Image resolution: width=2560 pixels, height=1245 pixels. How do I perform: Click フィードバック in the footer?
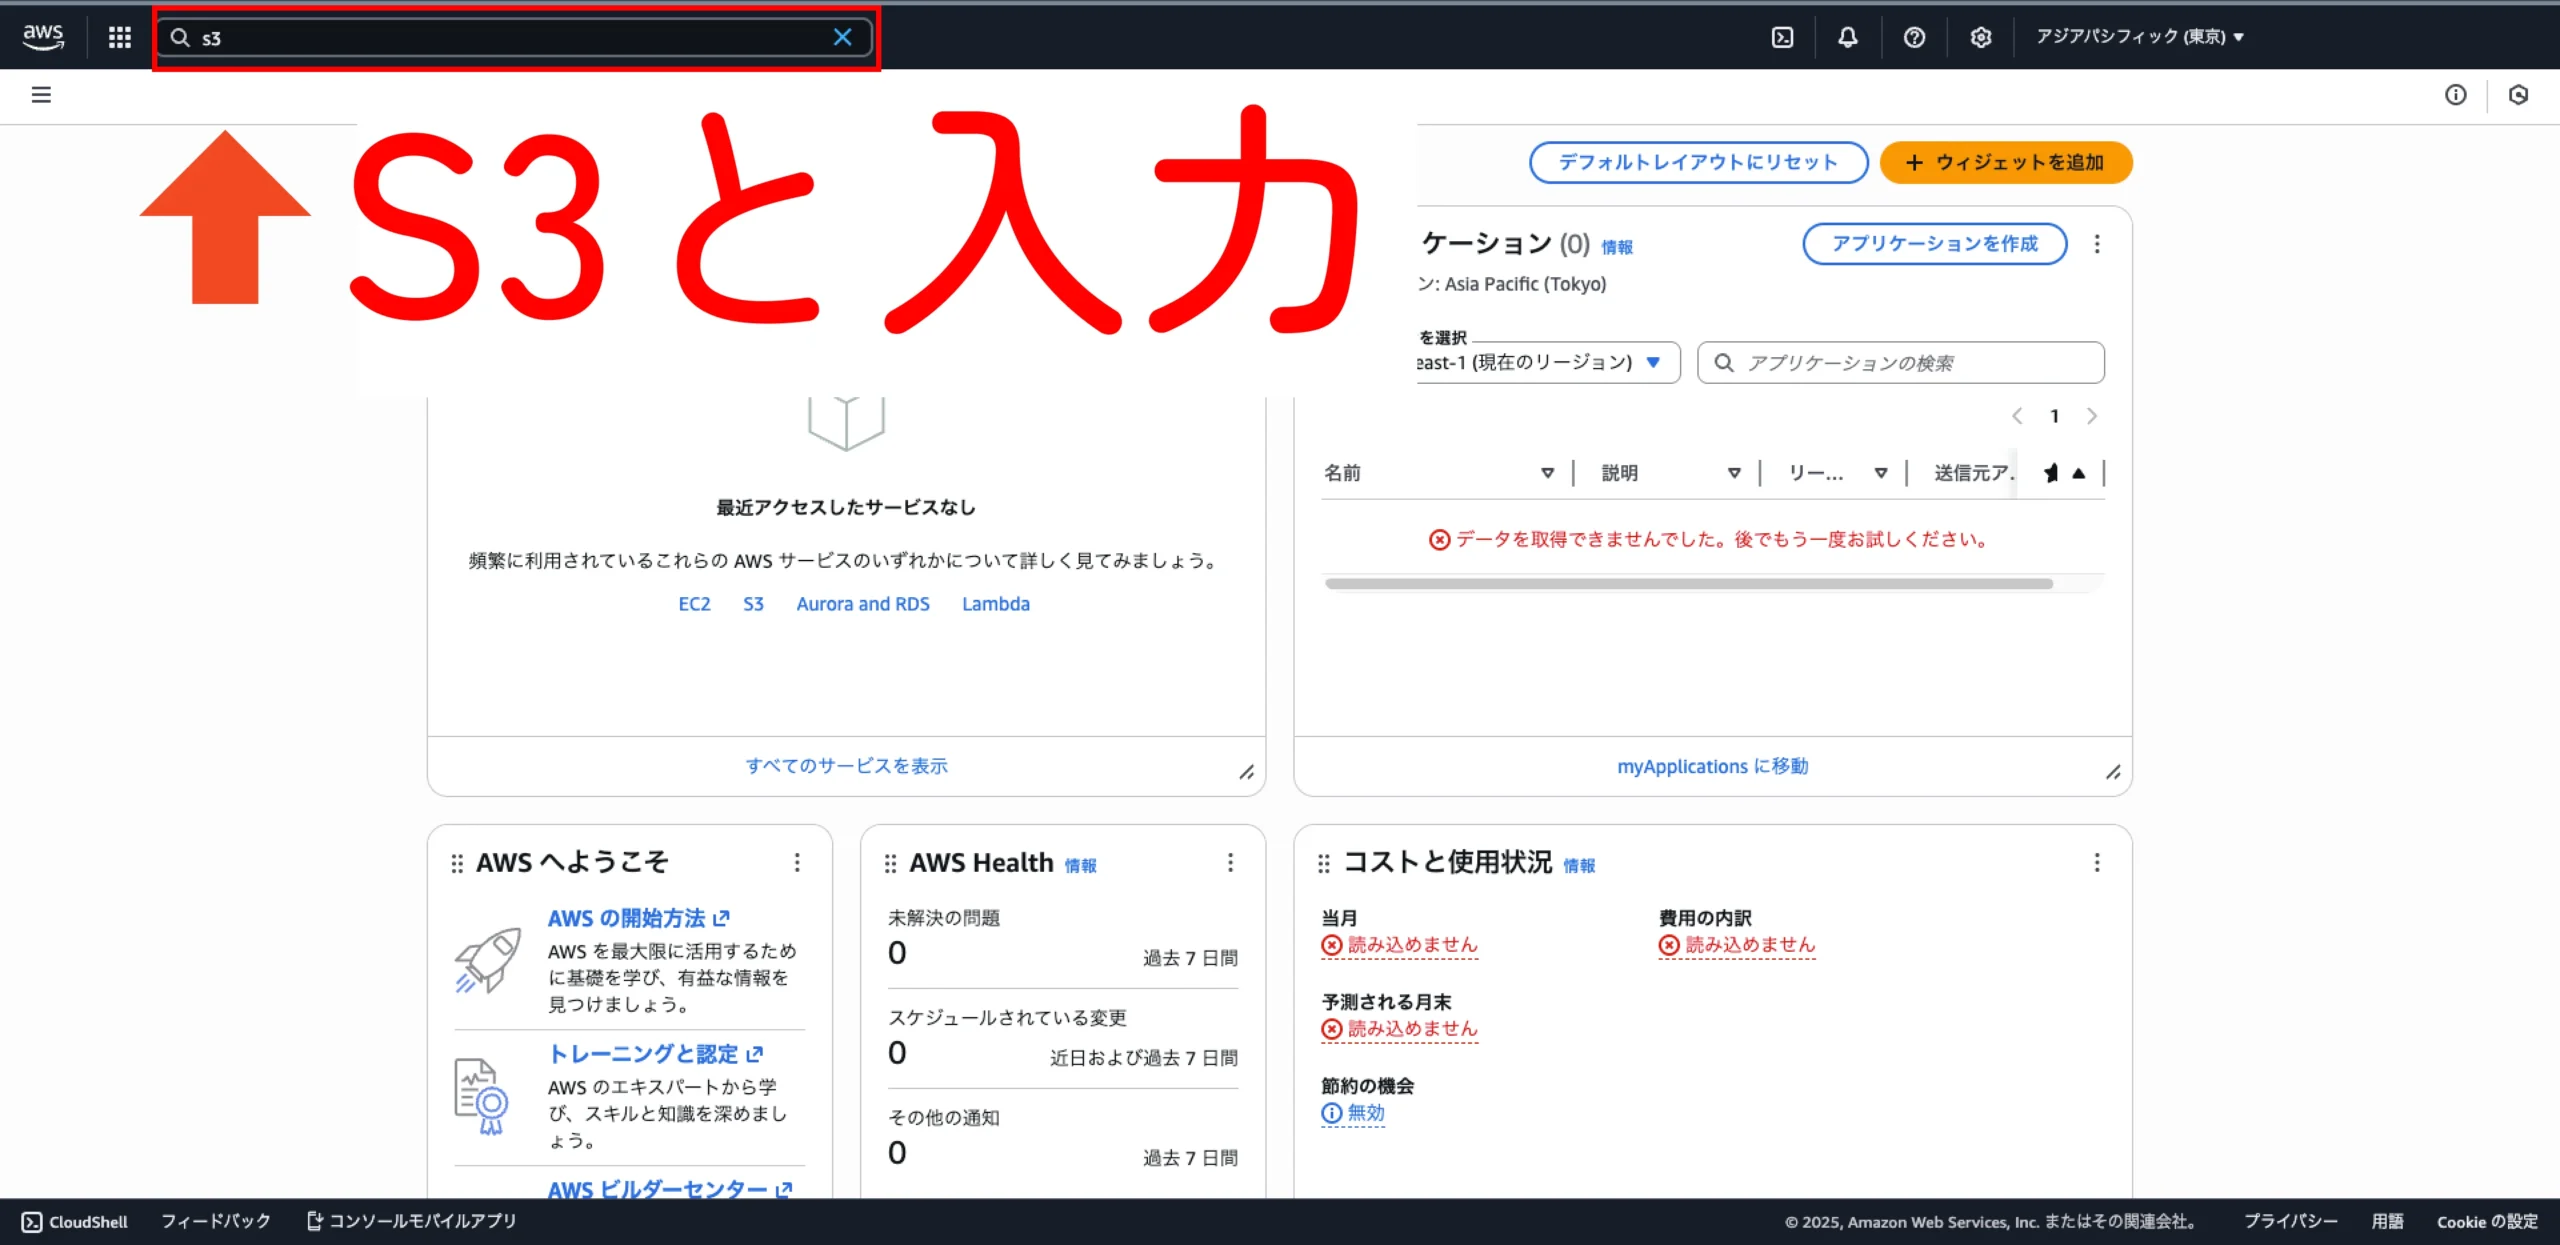pos(216,1221)
